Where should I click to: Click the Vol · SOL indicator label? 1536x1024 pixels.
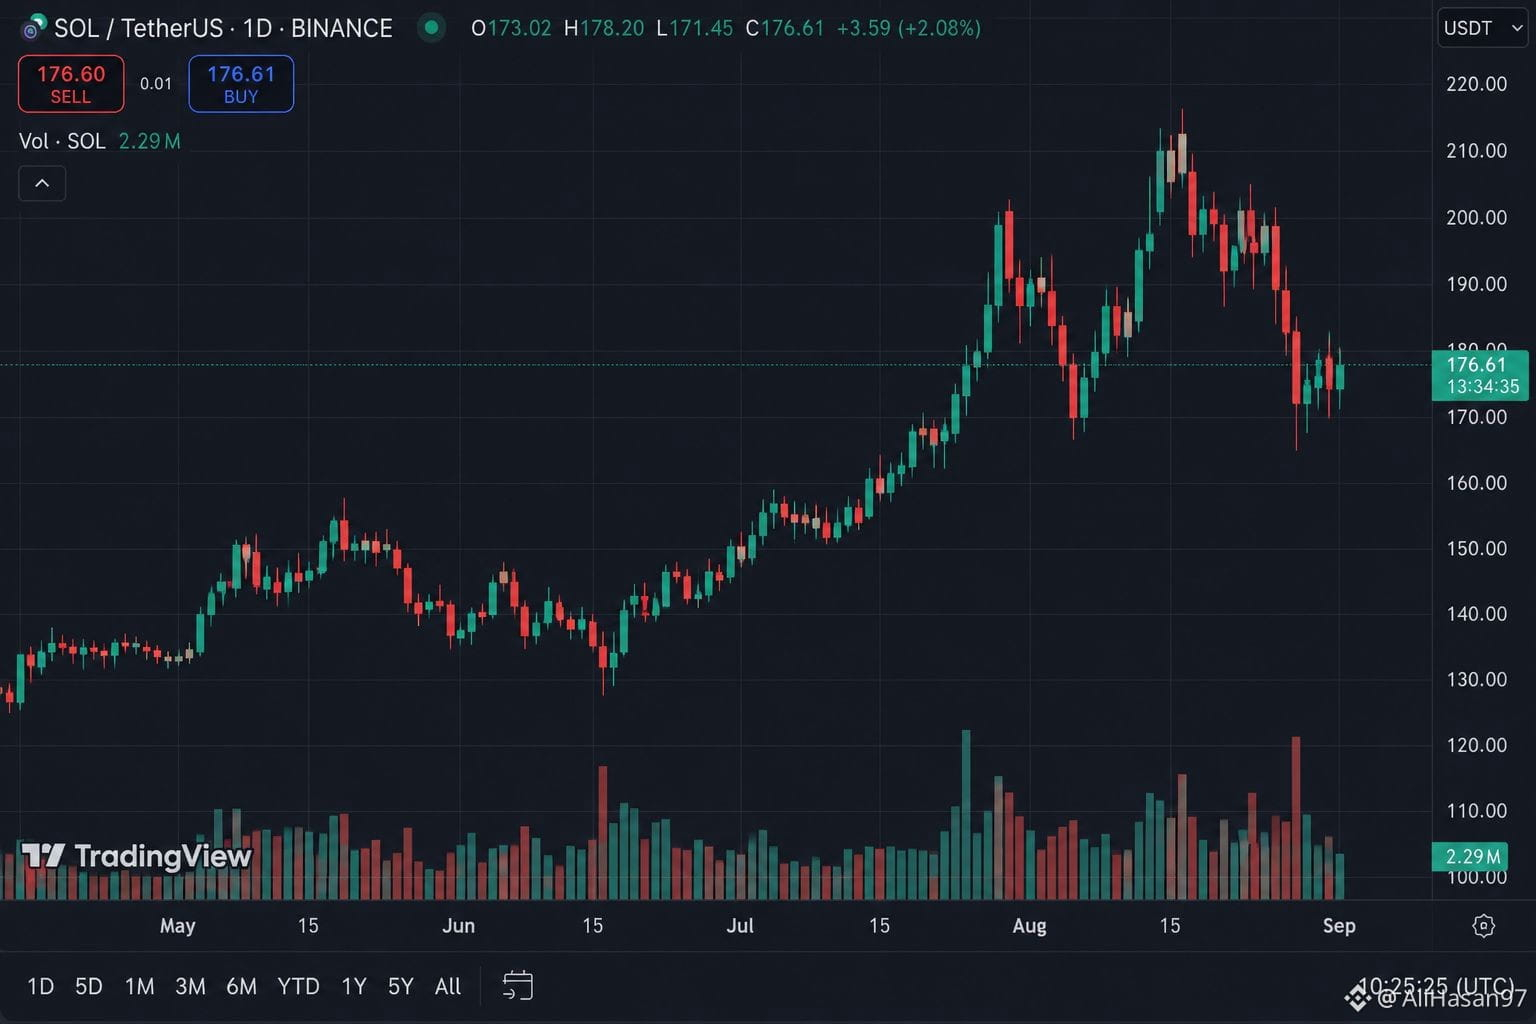(x=62, y=141)
